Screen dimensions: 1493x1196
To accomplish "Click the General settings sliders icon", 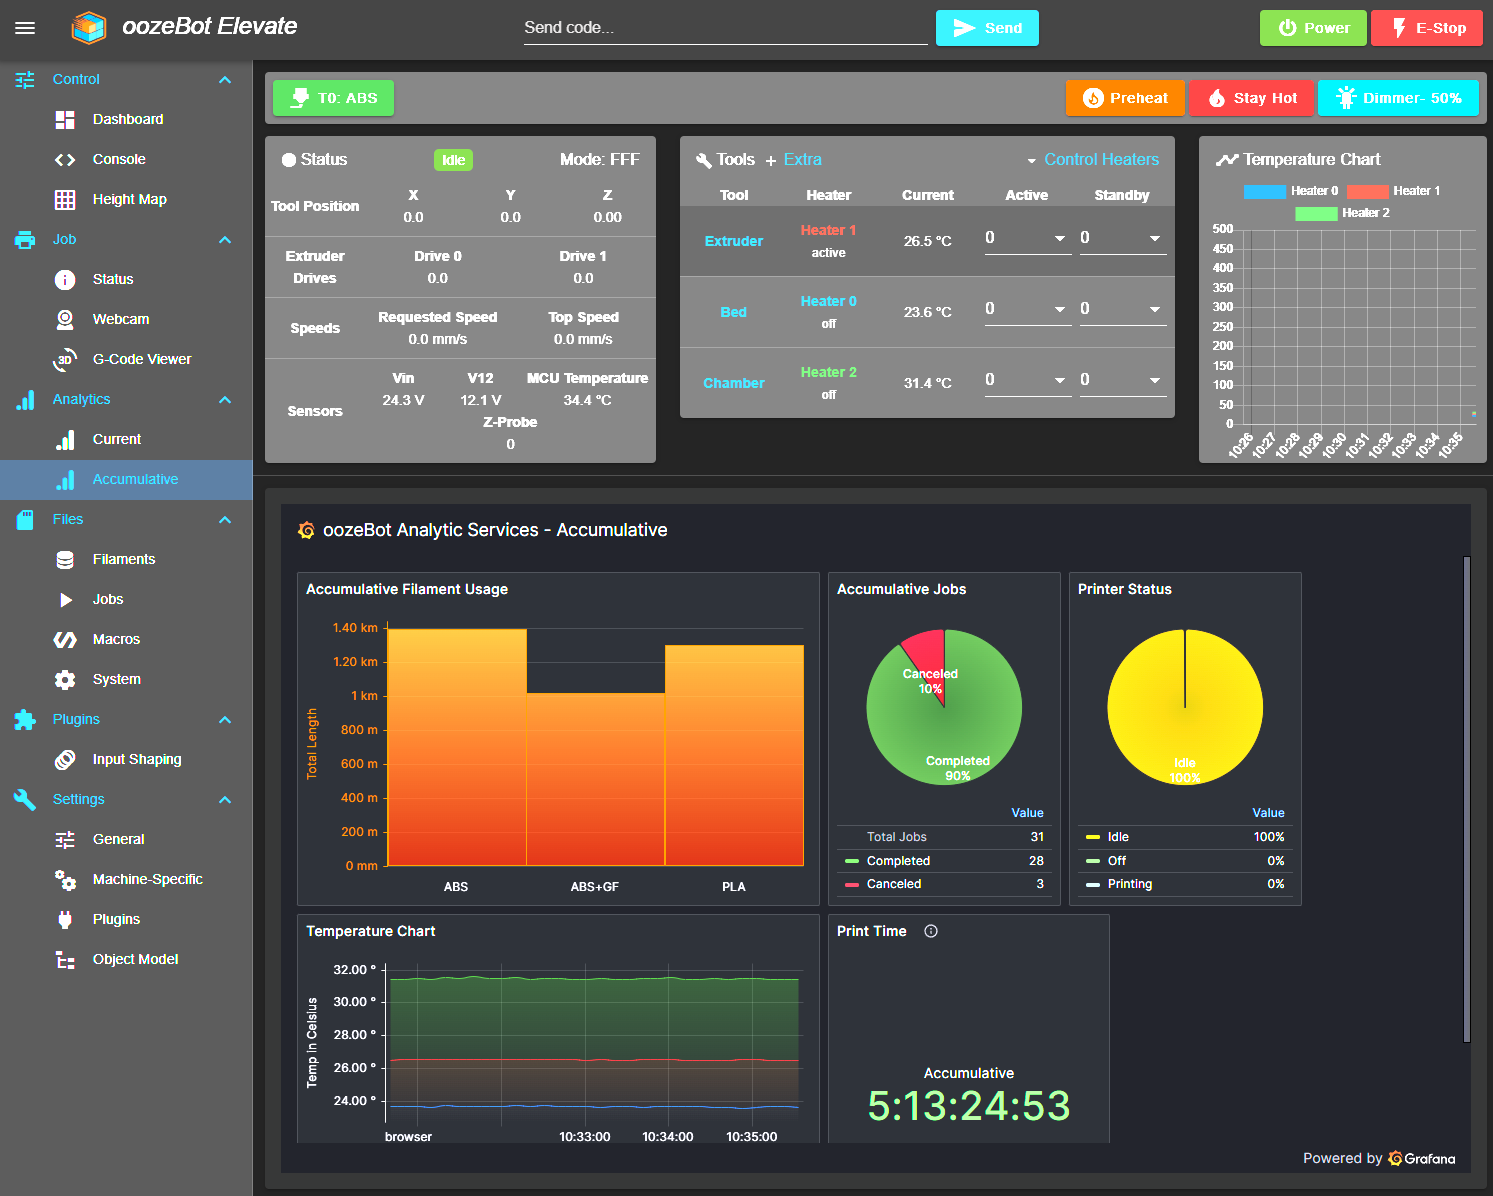I will click(x=65, y=840).
